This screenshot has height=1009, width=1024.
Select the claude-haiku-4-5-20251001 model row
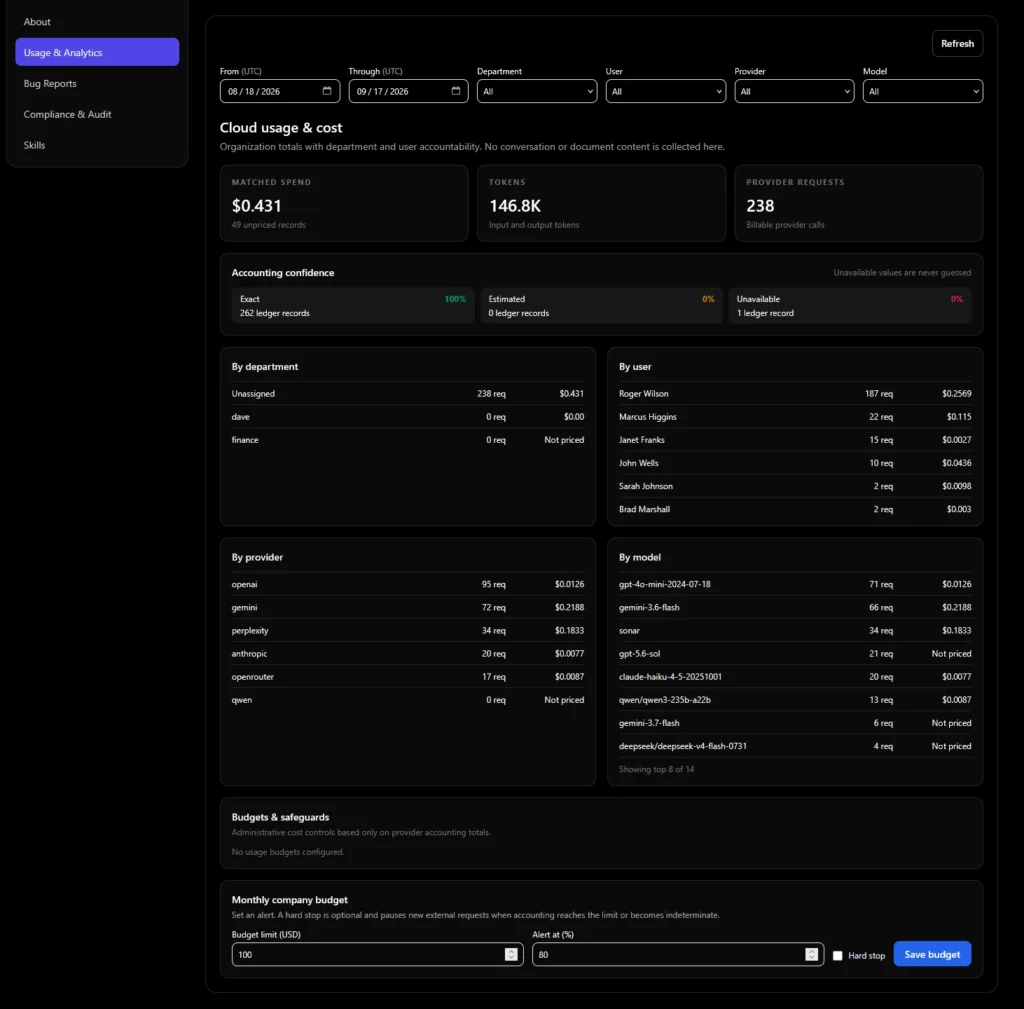click(795, 677)
